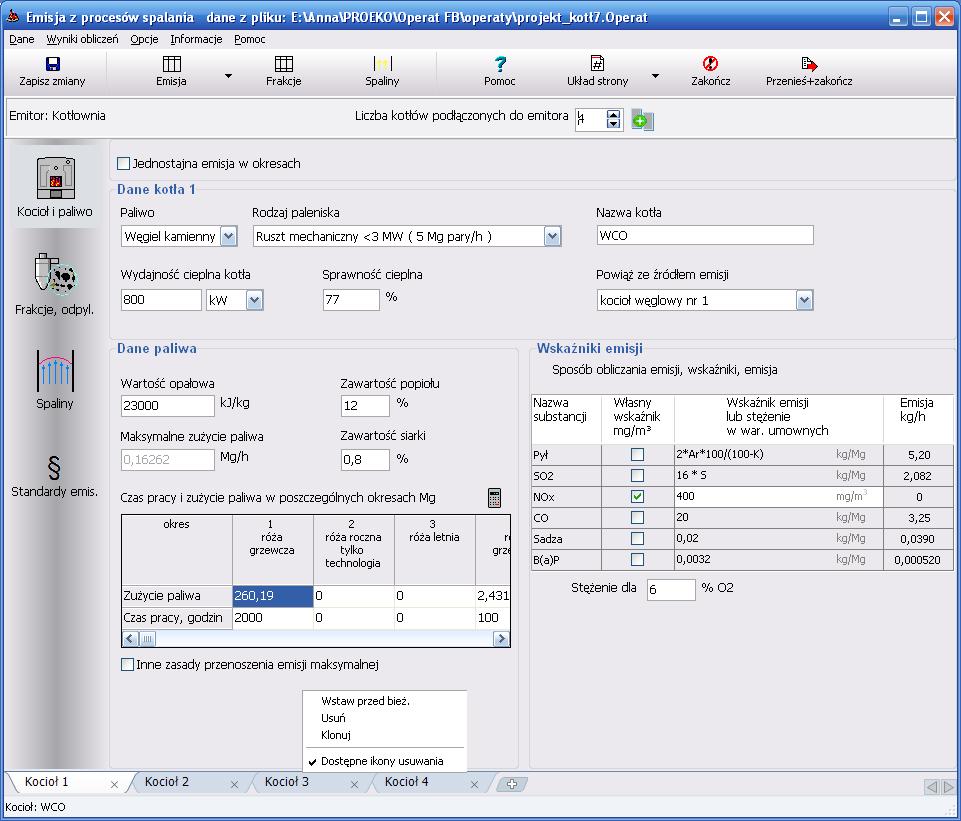Image resolution: width=961 pixels, height=821 pixels.
Task: Choose Usuń in context menu
Action: point(333,718)
